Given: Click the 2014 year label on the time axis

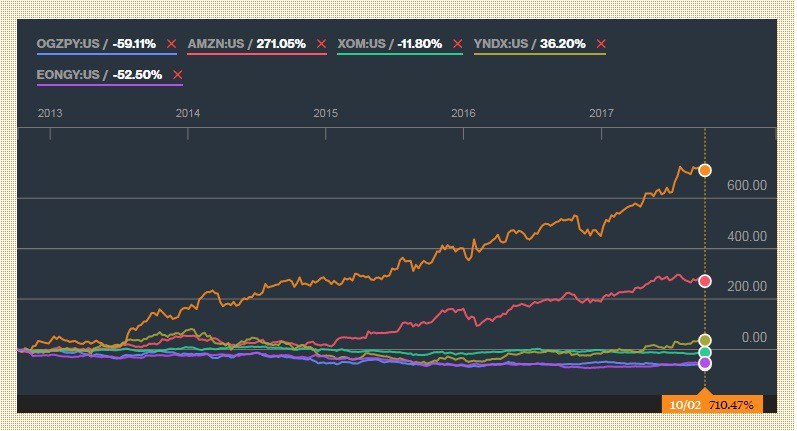Looking at the screenshot, I should pyautogui.click(x=188, y=113).
